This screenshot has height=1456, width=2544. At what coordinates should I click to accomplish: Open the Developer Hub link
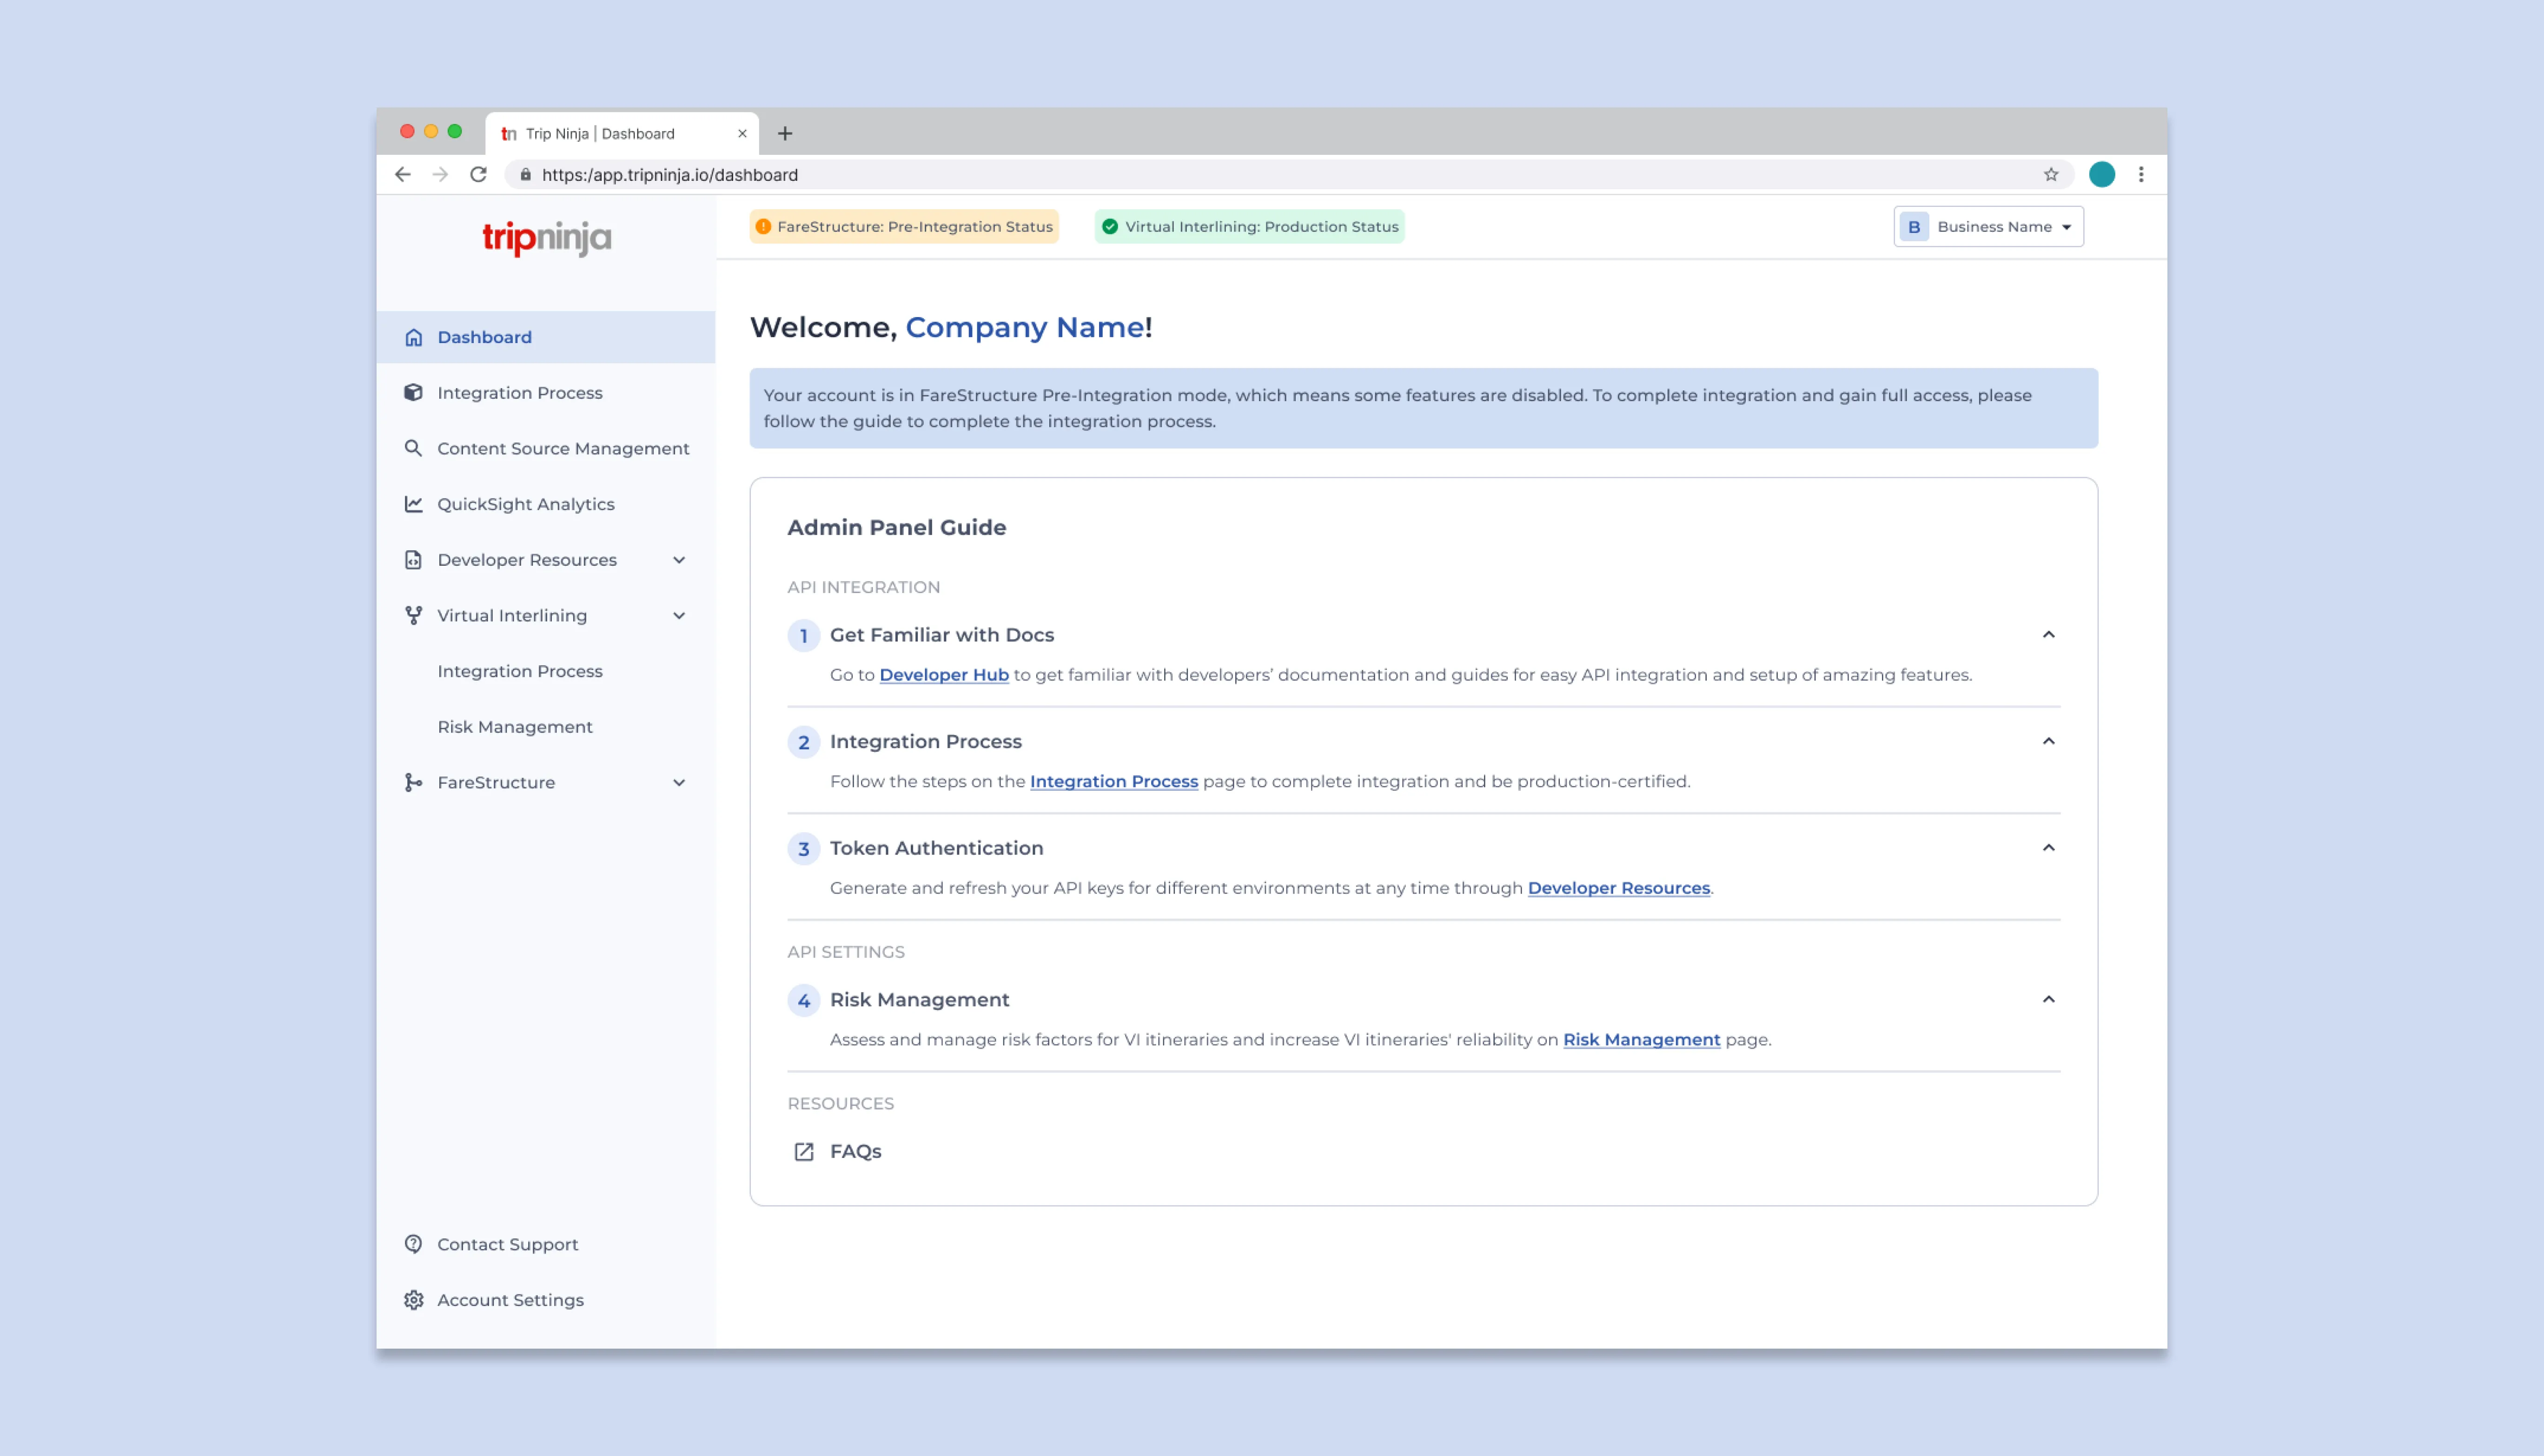point(943,675)
